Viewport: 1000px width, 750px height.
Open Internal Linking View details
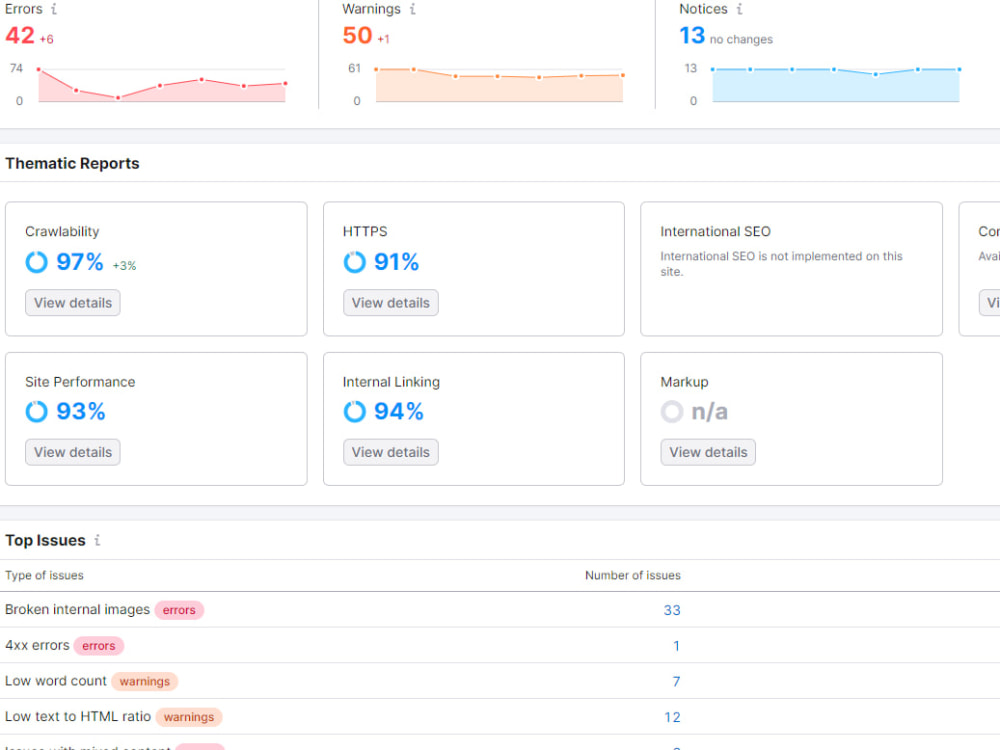391,452
